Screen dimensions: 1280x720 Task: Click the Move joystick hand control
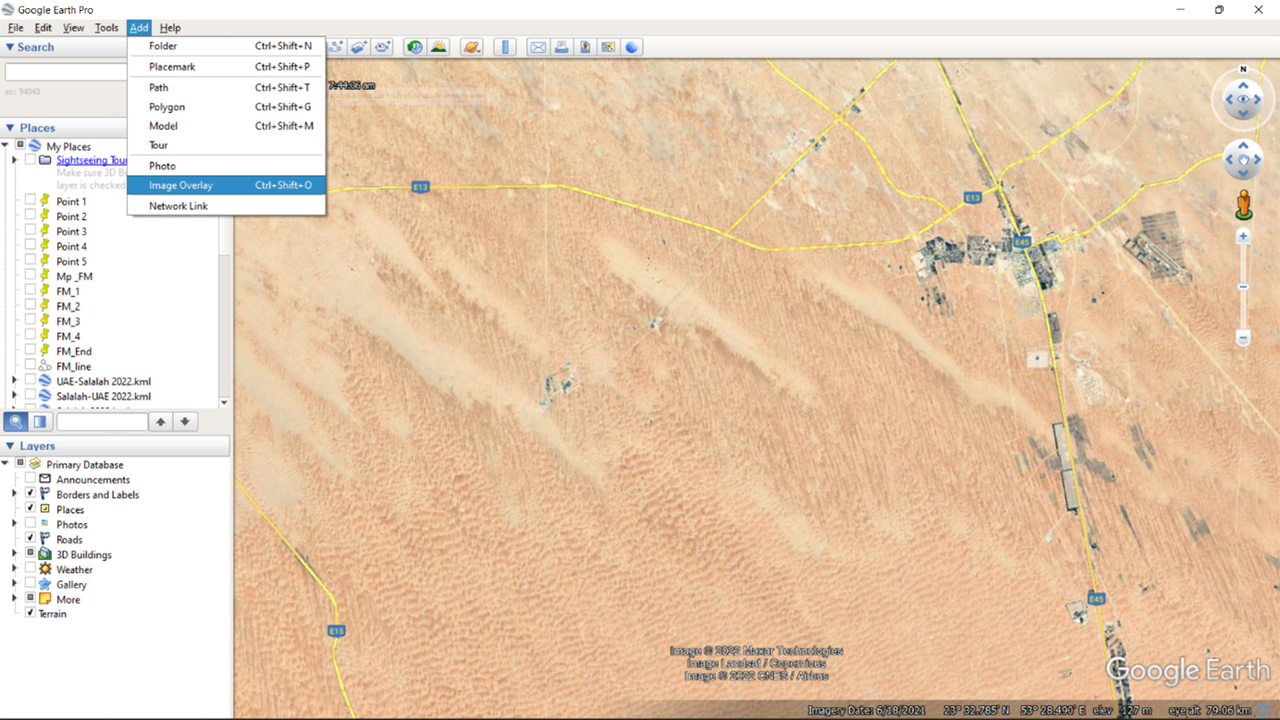pos(1244,159)
